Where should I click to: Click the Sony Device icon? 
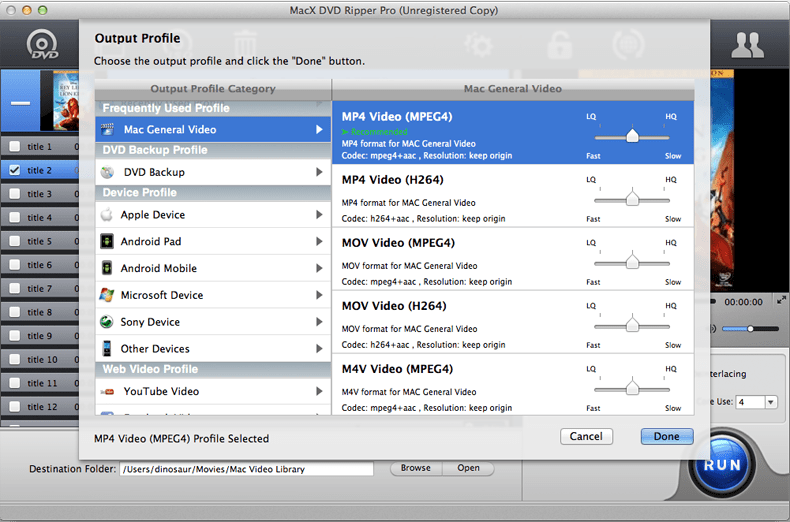point(107,321)
